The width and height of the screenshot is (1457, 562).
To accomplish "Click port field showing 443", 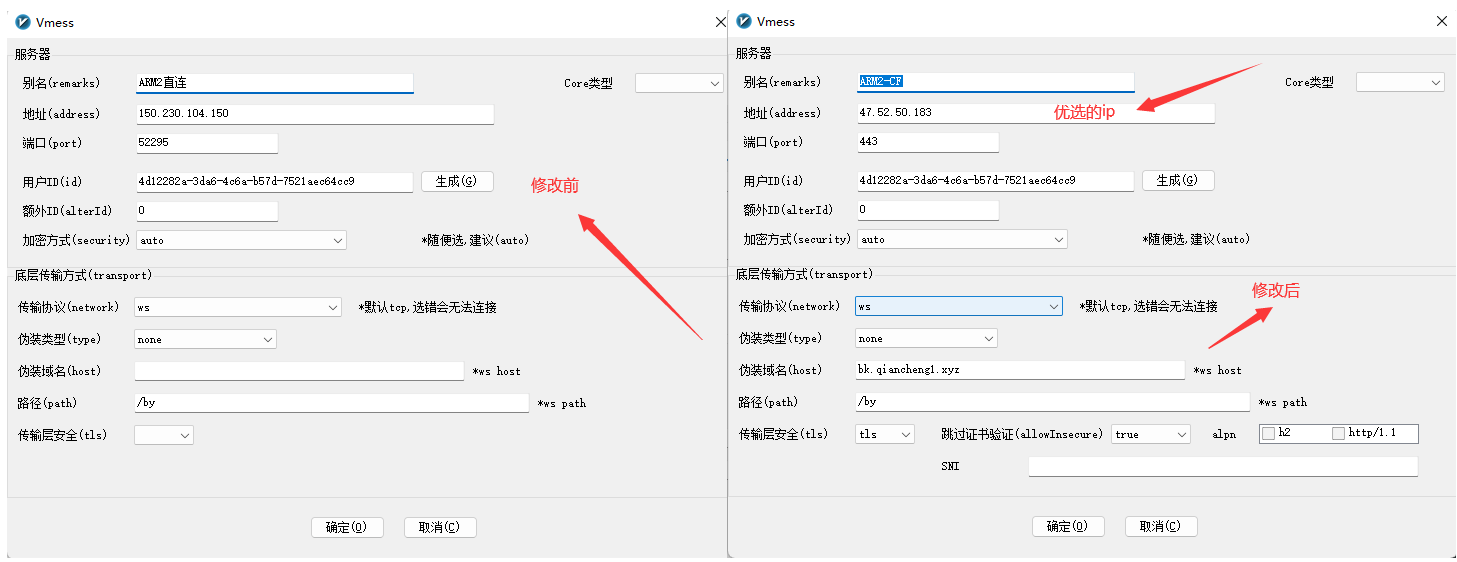I will click(927, 142).
